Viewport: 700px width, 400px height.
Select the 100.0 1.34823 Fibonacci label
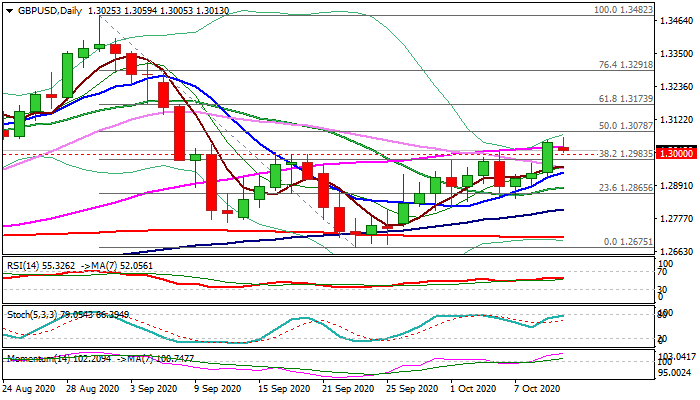coord(623,9)
